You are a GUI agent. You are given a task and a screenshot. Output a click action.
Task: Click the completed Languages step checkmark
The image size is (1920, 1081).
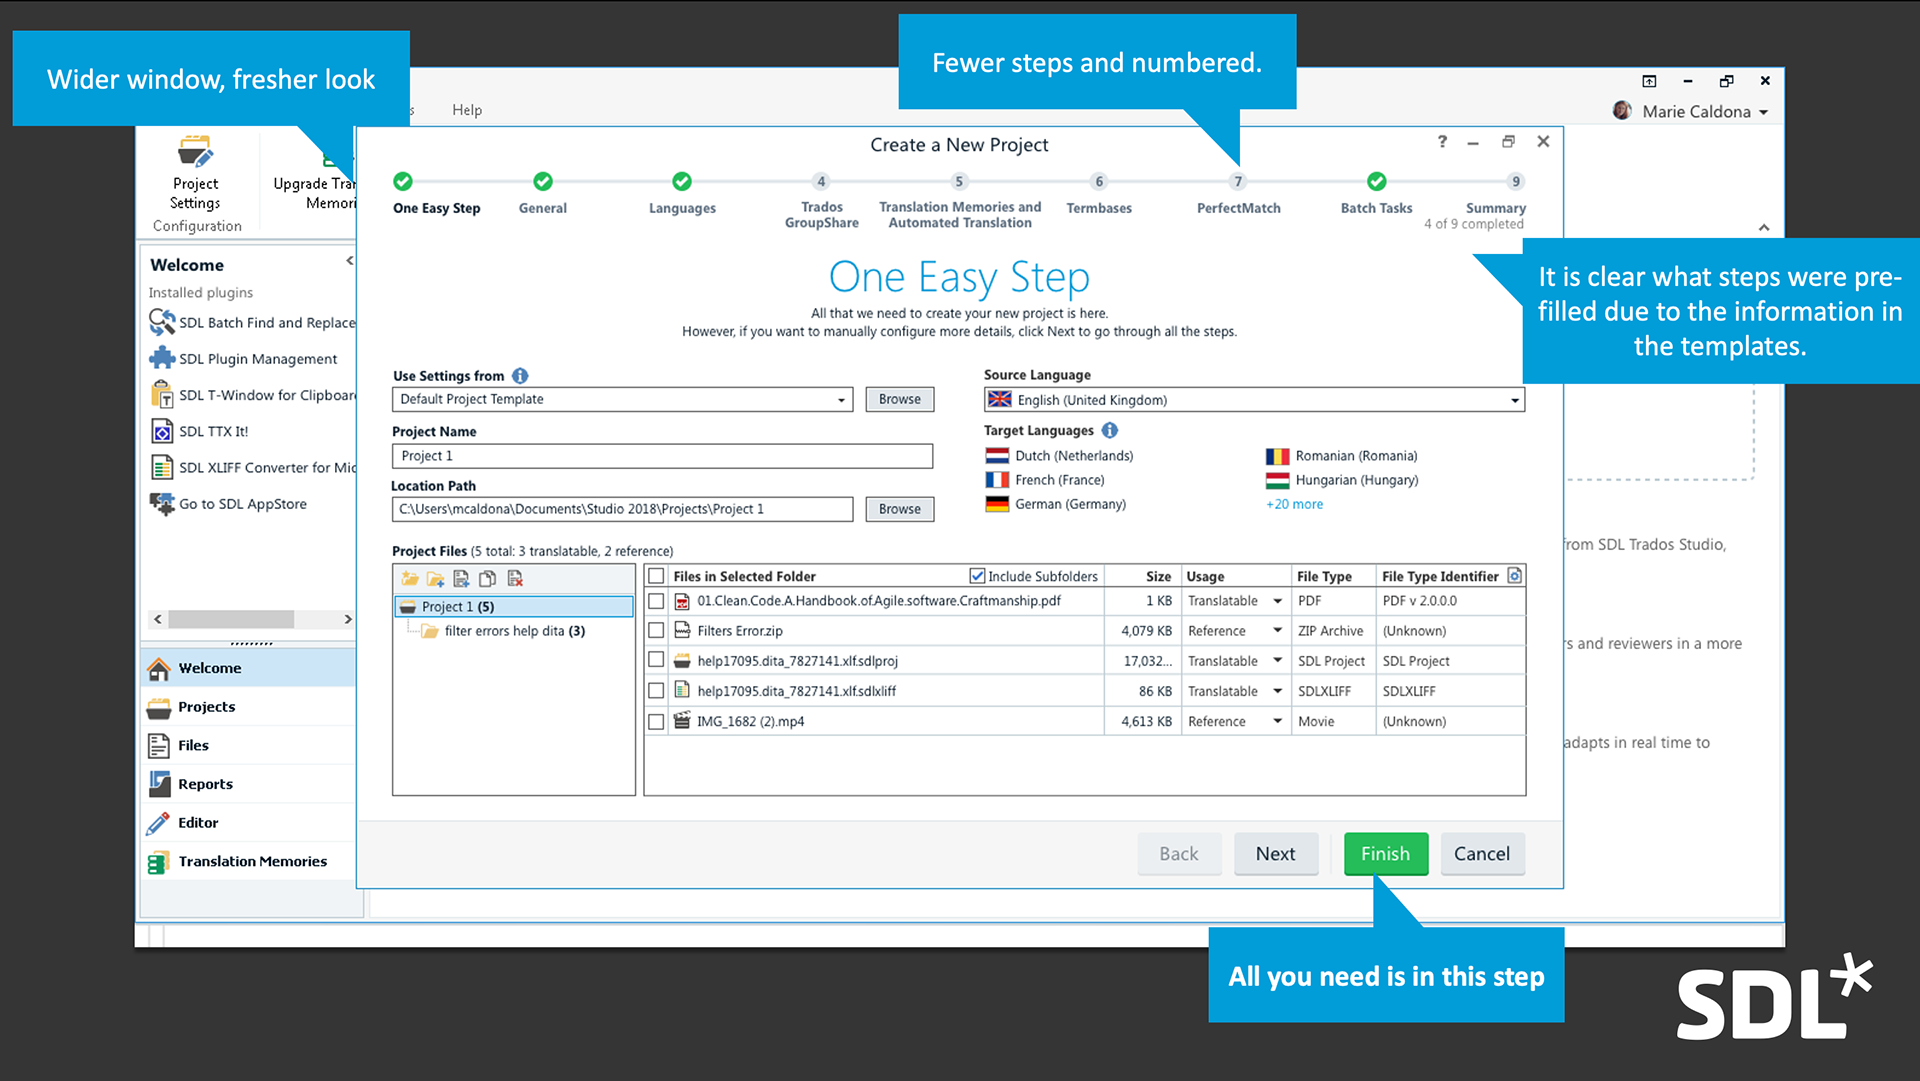click(682, 181)
